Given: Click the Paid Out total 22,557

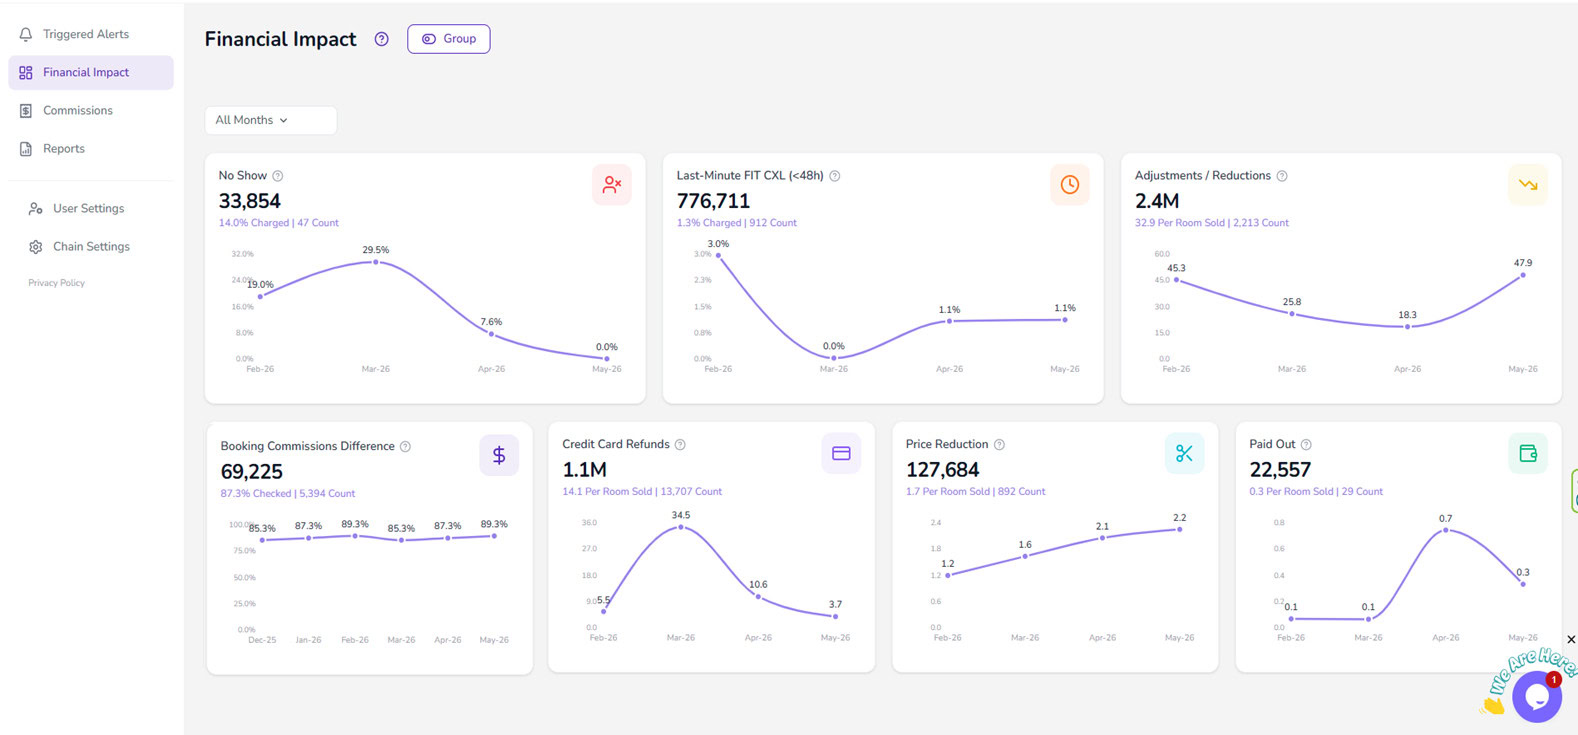Looking at the screenshot, I should click(1280, 470).
